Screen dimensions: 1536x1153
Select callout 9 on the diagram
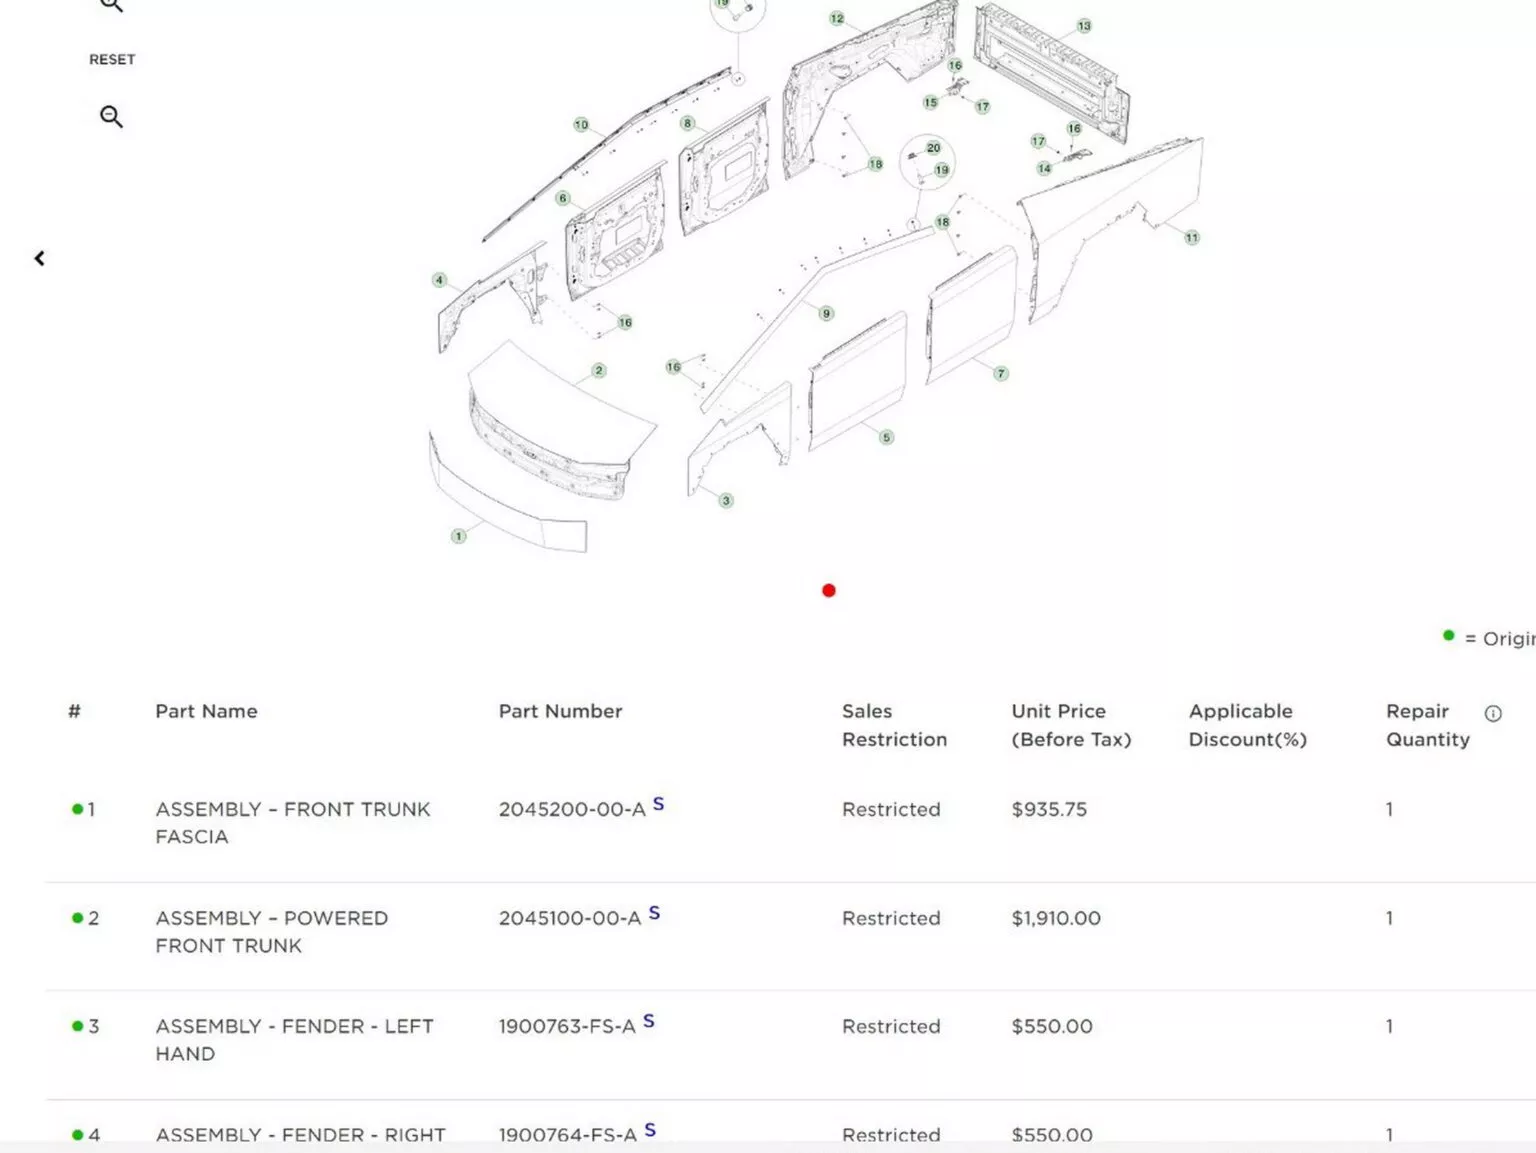pyautogui.click(x=826, y=314)
